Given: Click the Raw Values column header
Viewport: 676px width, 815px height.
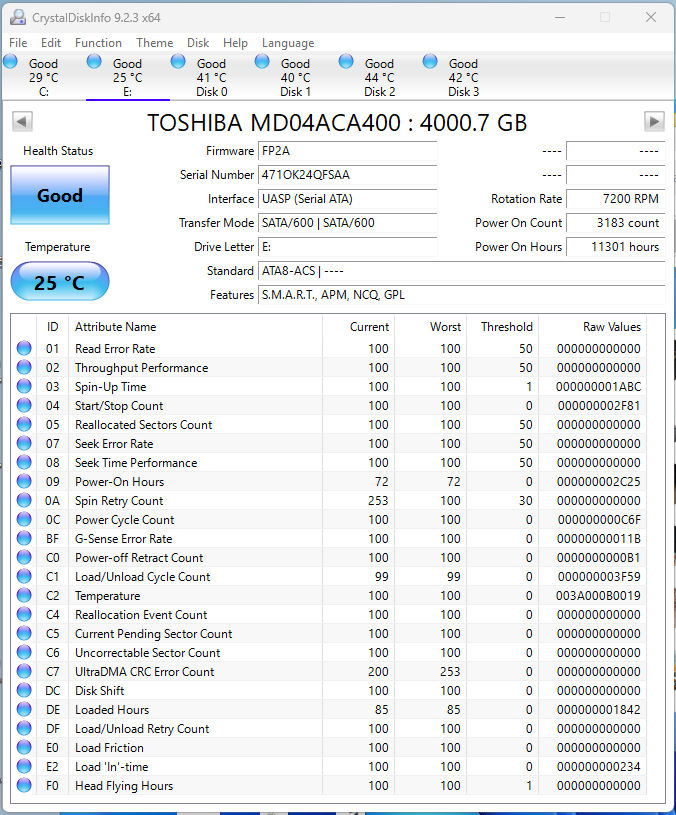Looking at the screenshot, I should (x=593, y=326).
